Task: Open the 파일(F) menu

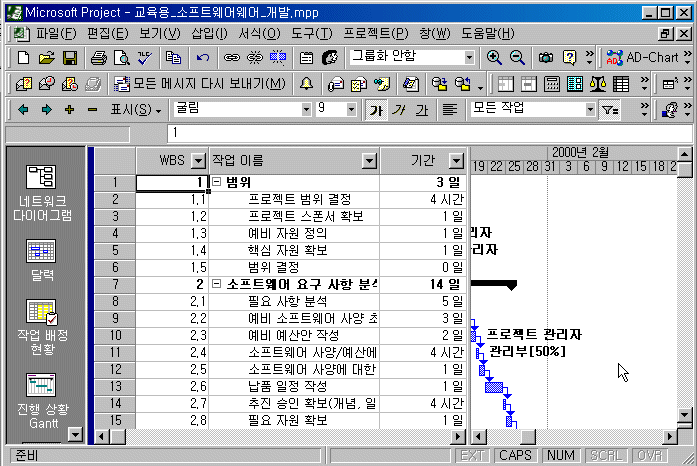Action: click(56, 33)
